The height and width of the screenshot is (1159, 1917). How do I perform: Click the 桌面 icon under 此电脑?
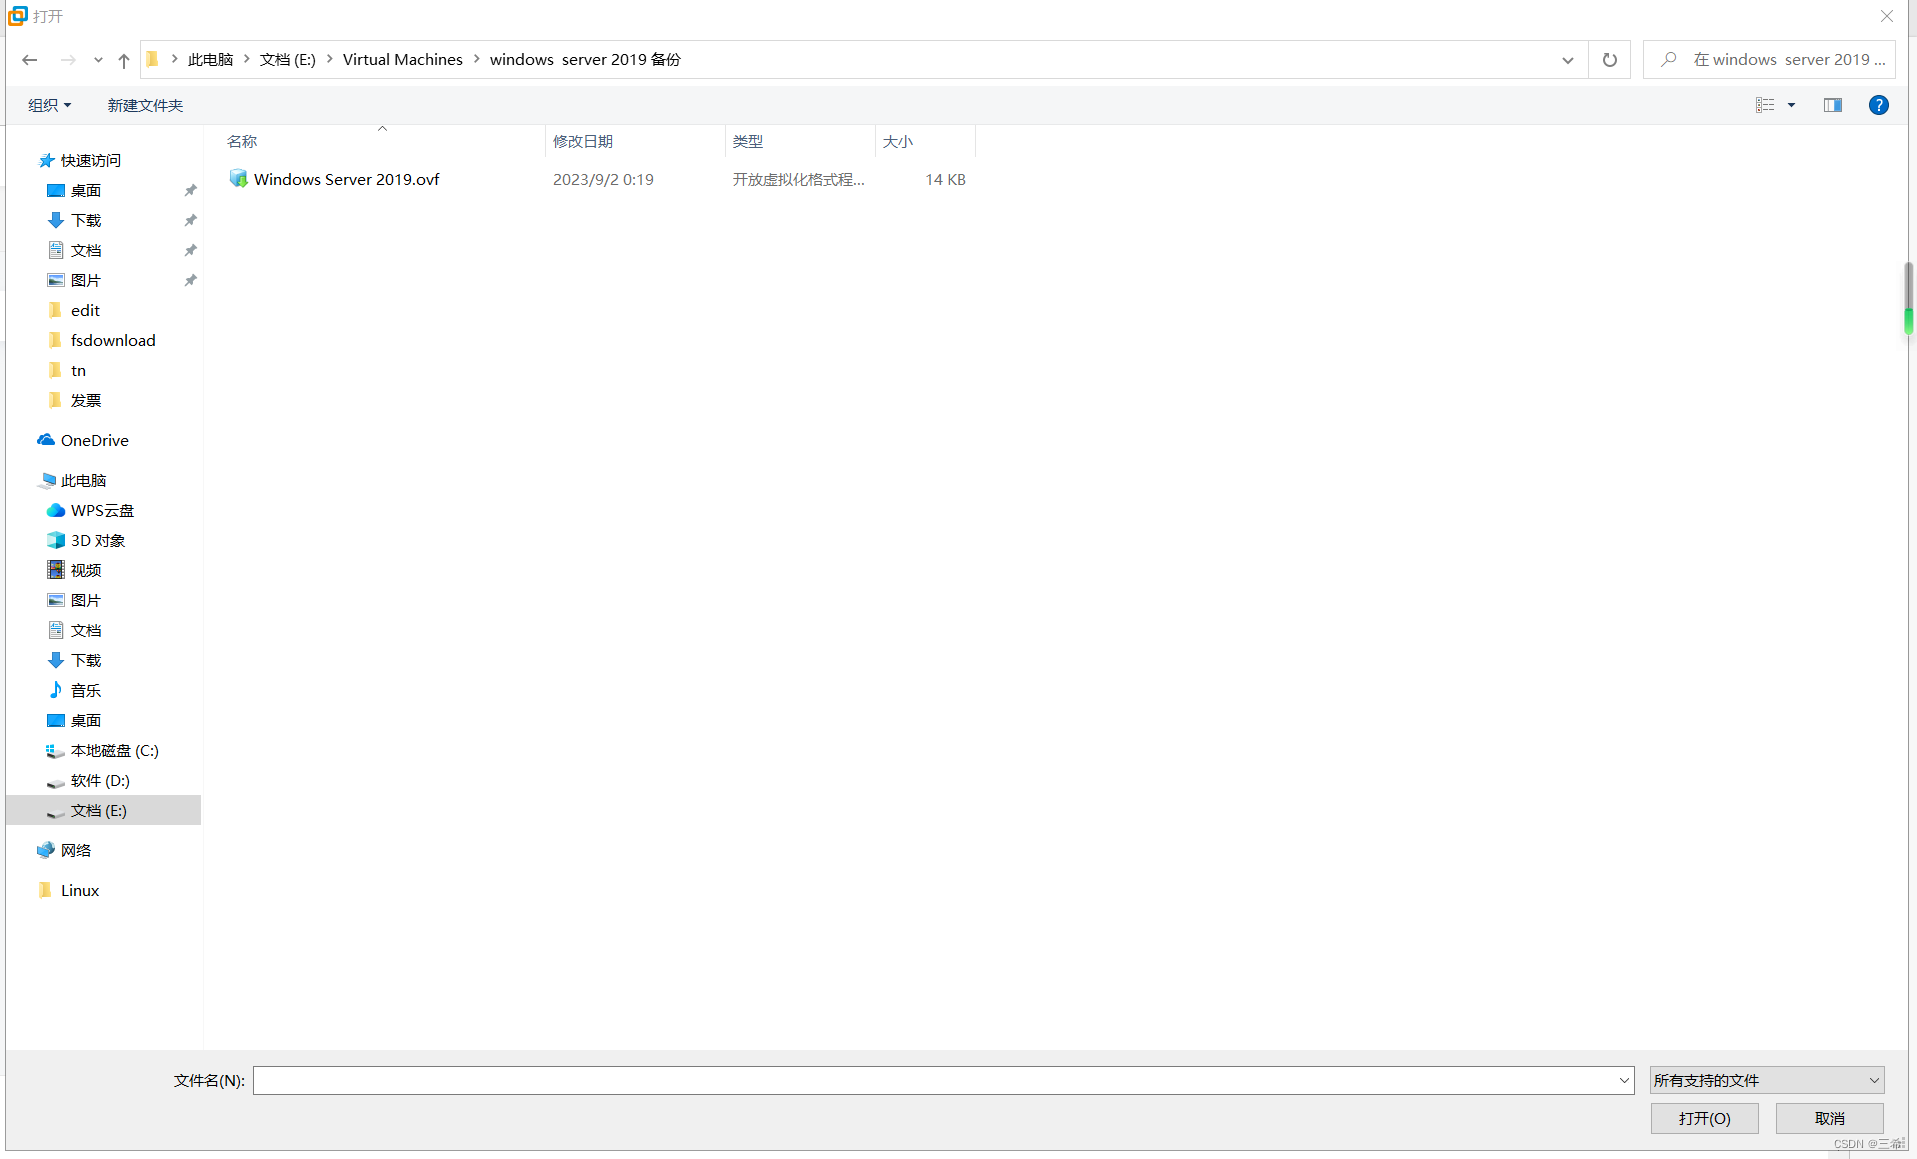56,720
